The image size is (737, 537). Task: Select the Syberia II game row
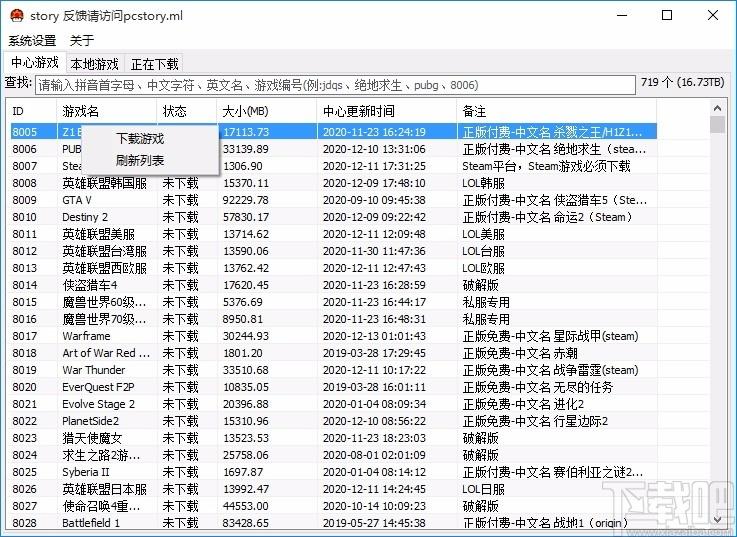[333, 472]
